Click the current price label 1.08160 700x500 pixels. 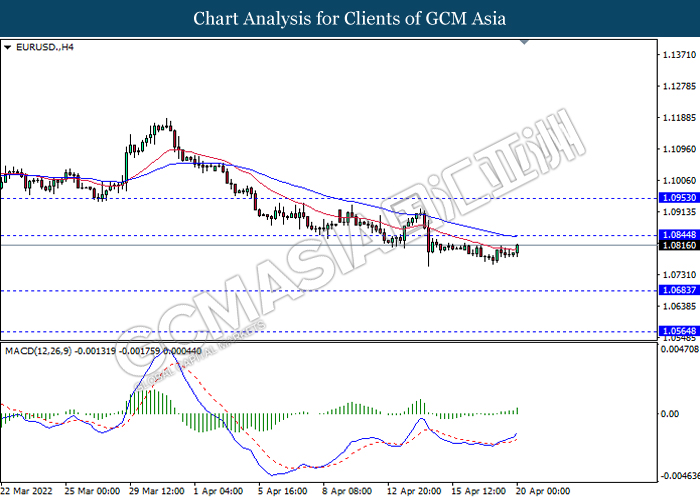(679, 246)
